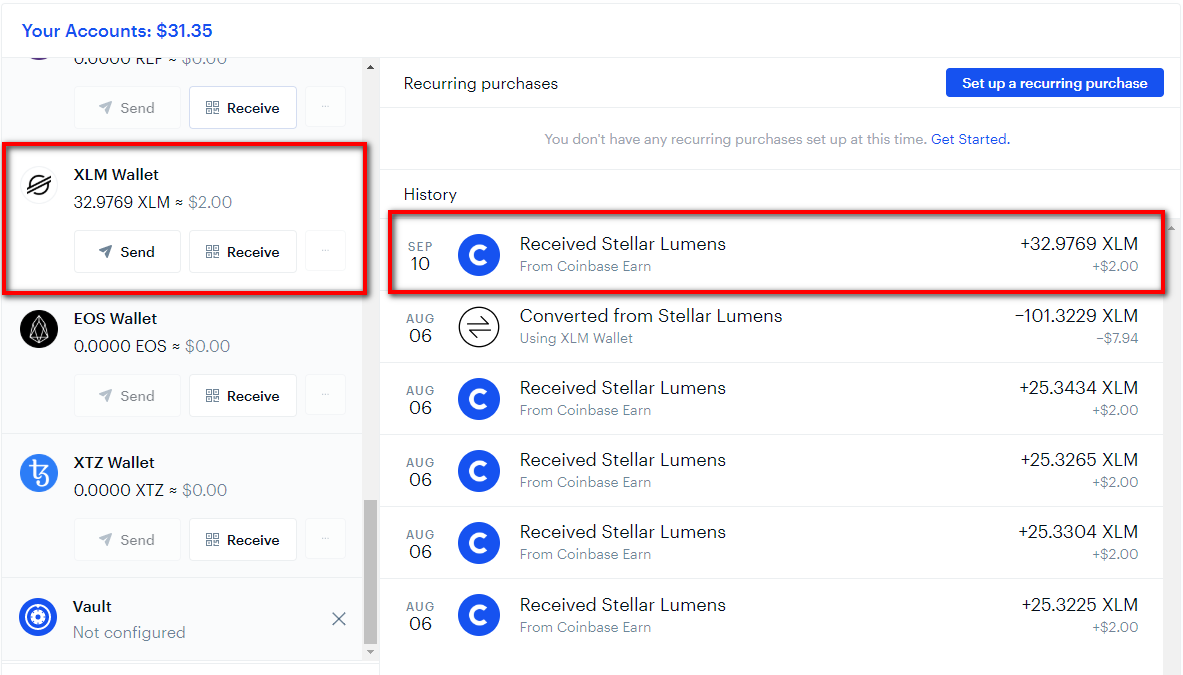This screenshot has height=675, width=1183.
Task: Open the Converted from Stellar Lumens transaction
Action: (x=771, y=327)
